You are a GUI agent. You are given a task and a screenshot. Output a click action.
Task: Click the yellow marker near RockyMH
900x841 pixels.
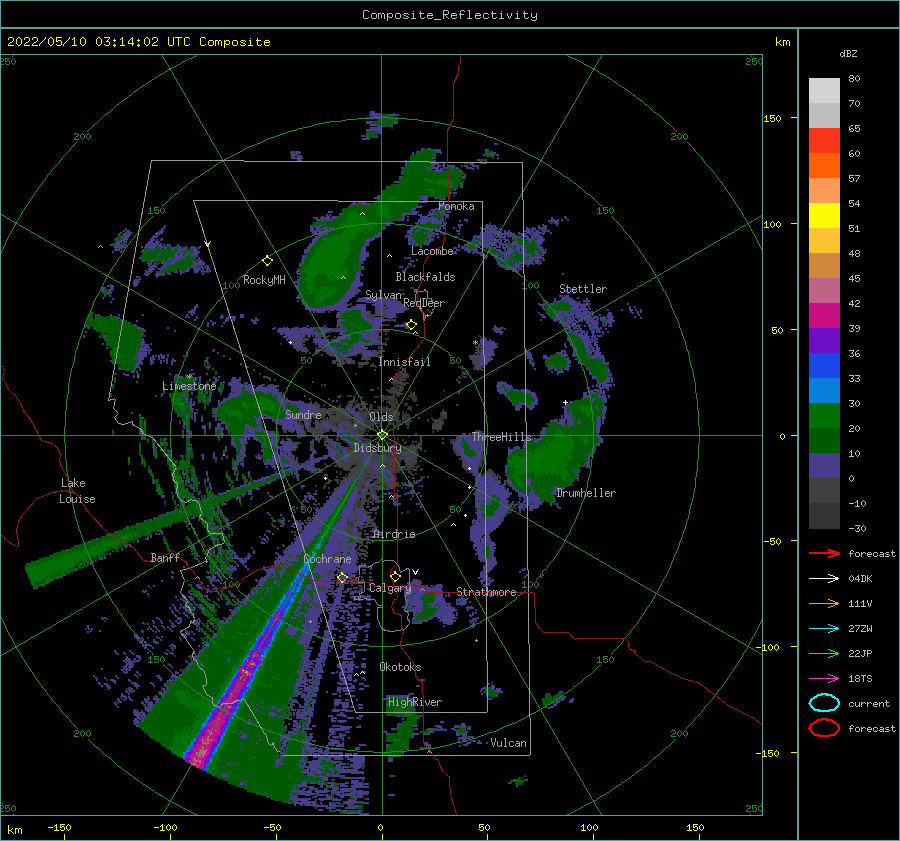click(x=267, y=261)
